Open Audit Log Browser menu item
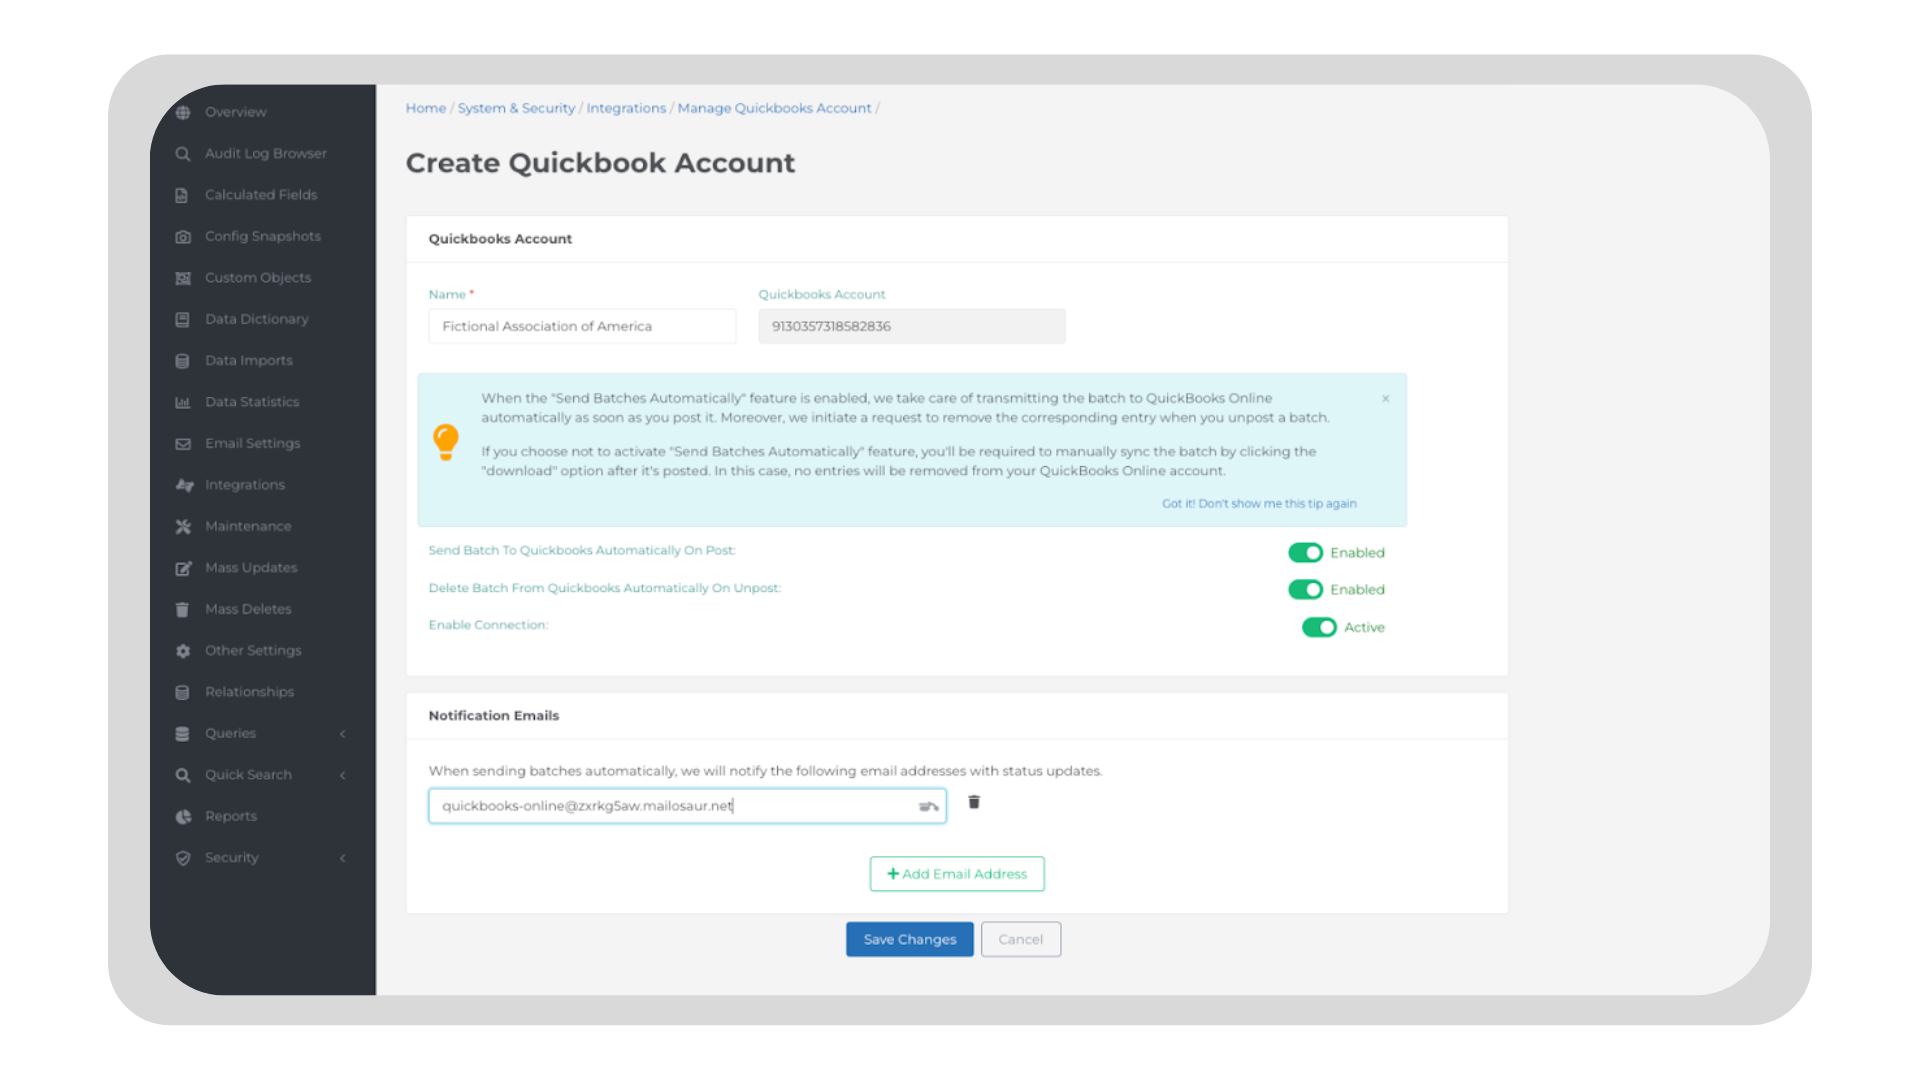 (x=266, y=153)
